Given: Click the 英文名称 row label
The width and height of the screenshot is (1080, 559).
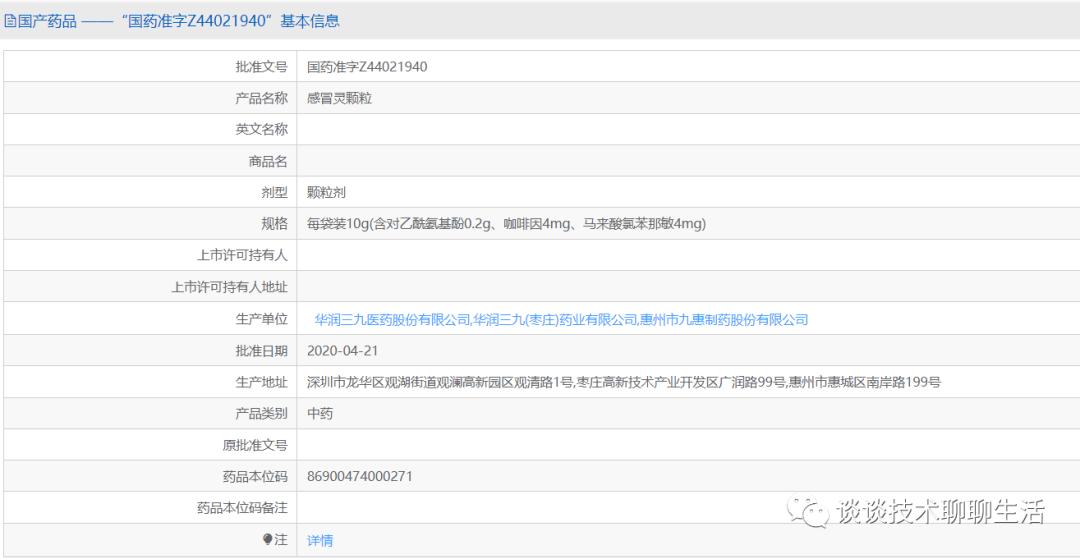Looking at the screenshot, I should tap(261, 129).
